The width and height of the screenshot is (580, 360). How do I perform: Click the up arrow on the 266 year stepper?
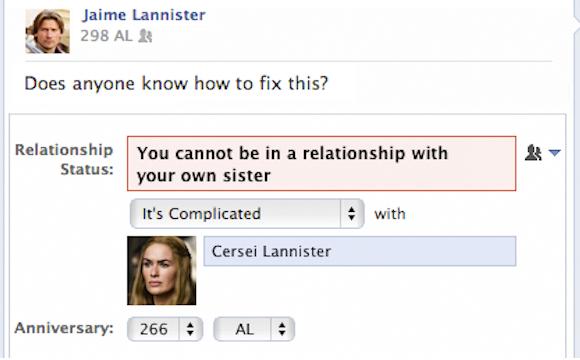tap(190, 324)
